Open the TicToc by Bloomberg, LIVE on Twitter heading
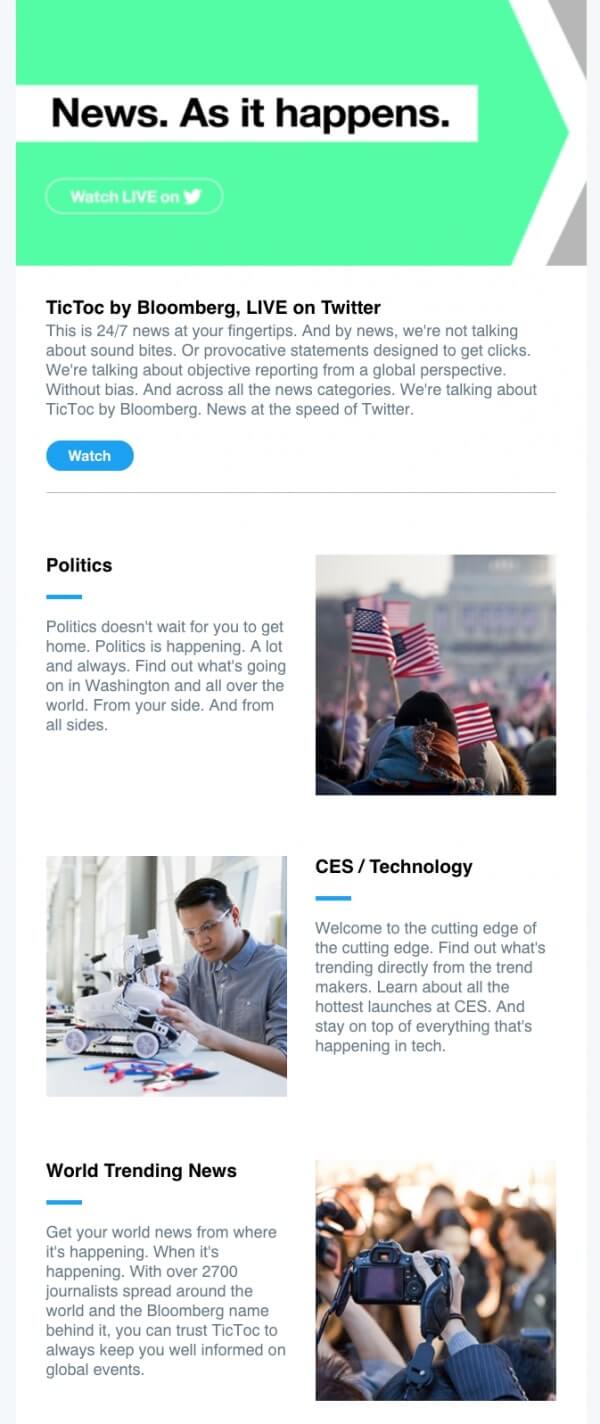The height and width of the screenshot is (1424, 600). coord(213,308)
